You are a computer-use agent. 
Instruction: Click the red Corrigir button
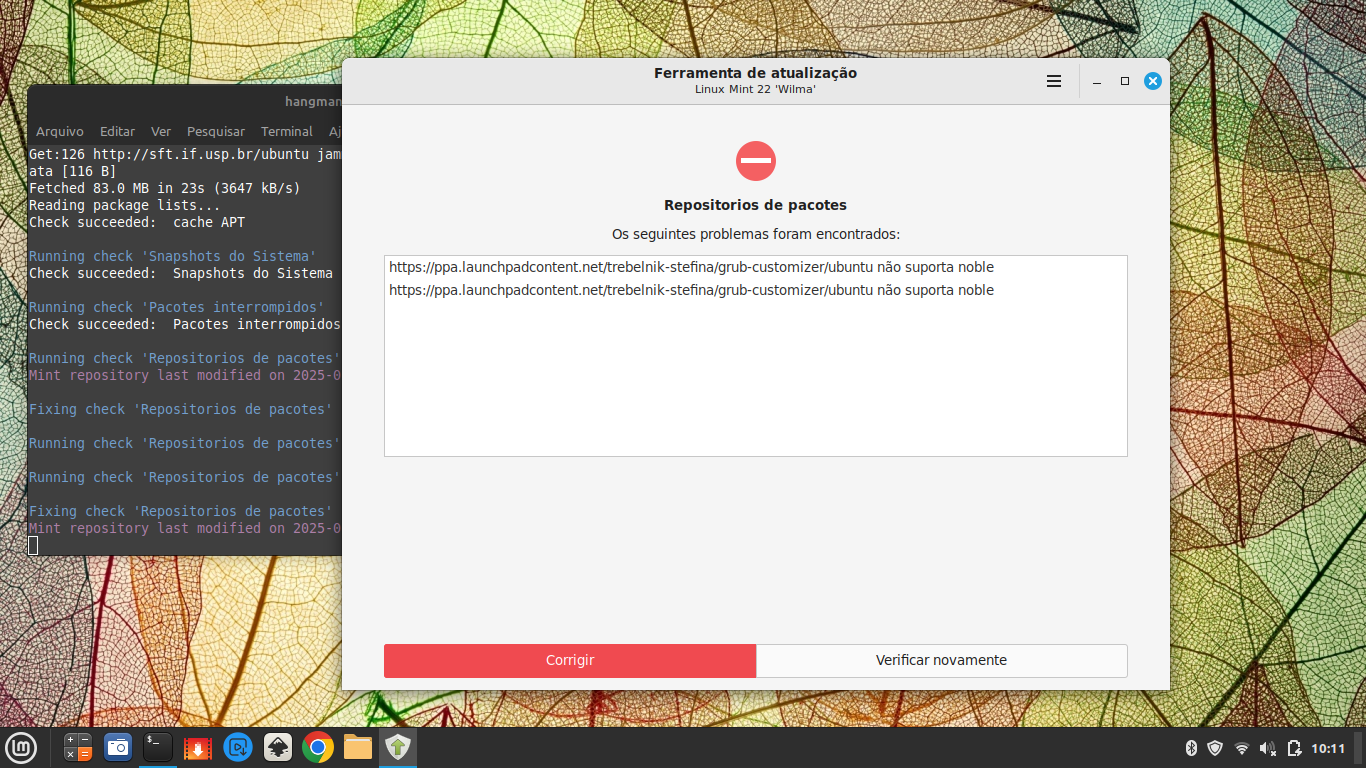pyautogui.click(x=570, y=661)
